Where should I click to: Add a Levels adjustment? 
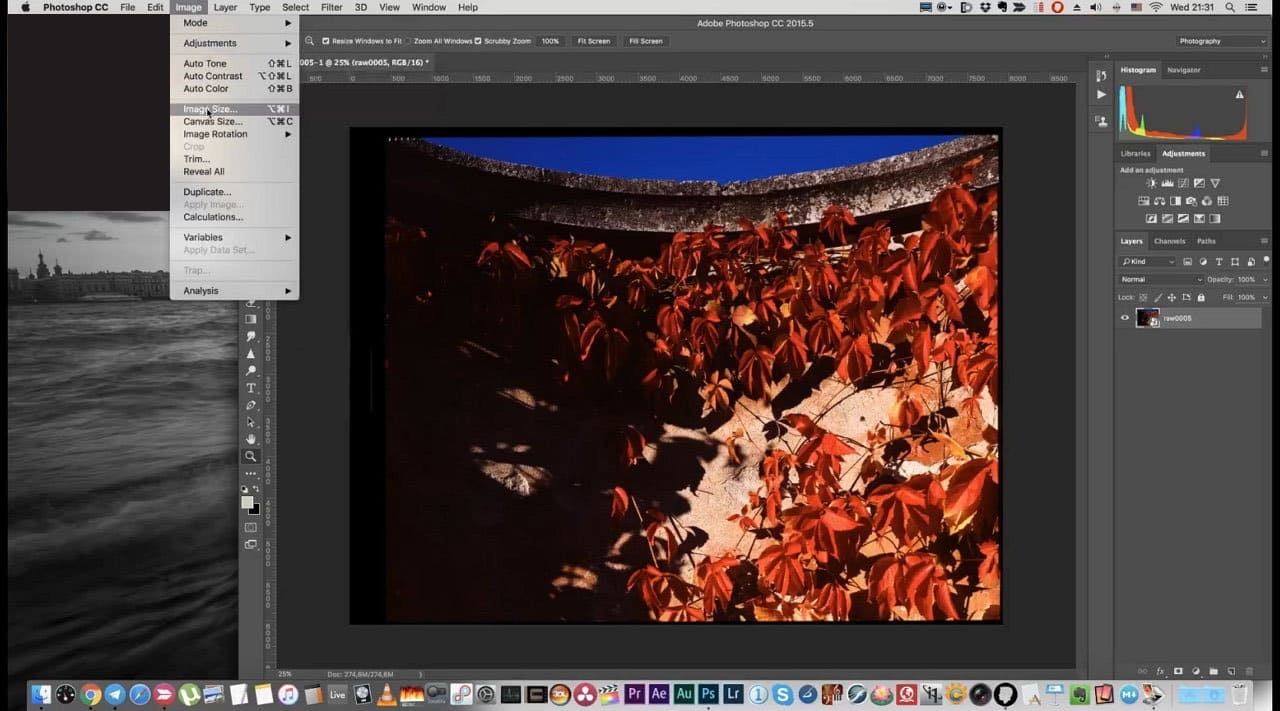tap(1167, 183)
